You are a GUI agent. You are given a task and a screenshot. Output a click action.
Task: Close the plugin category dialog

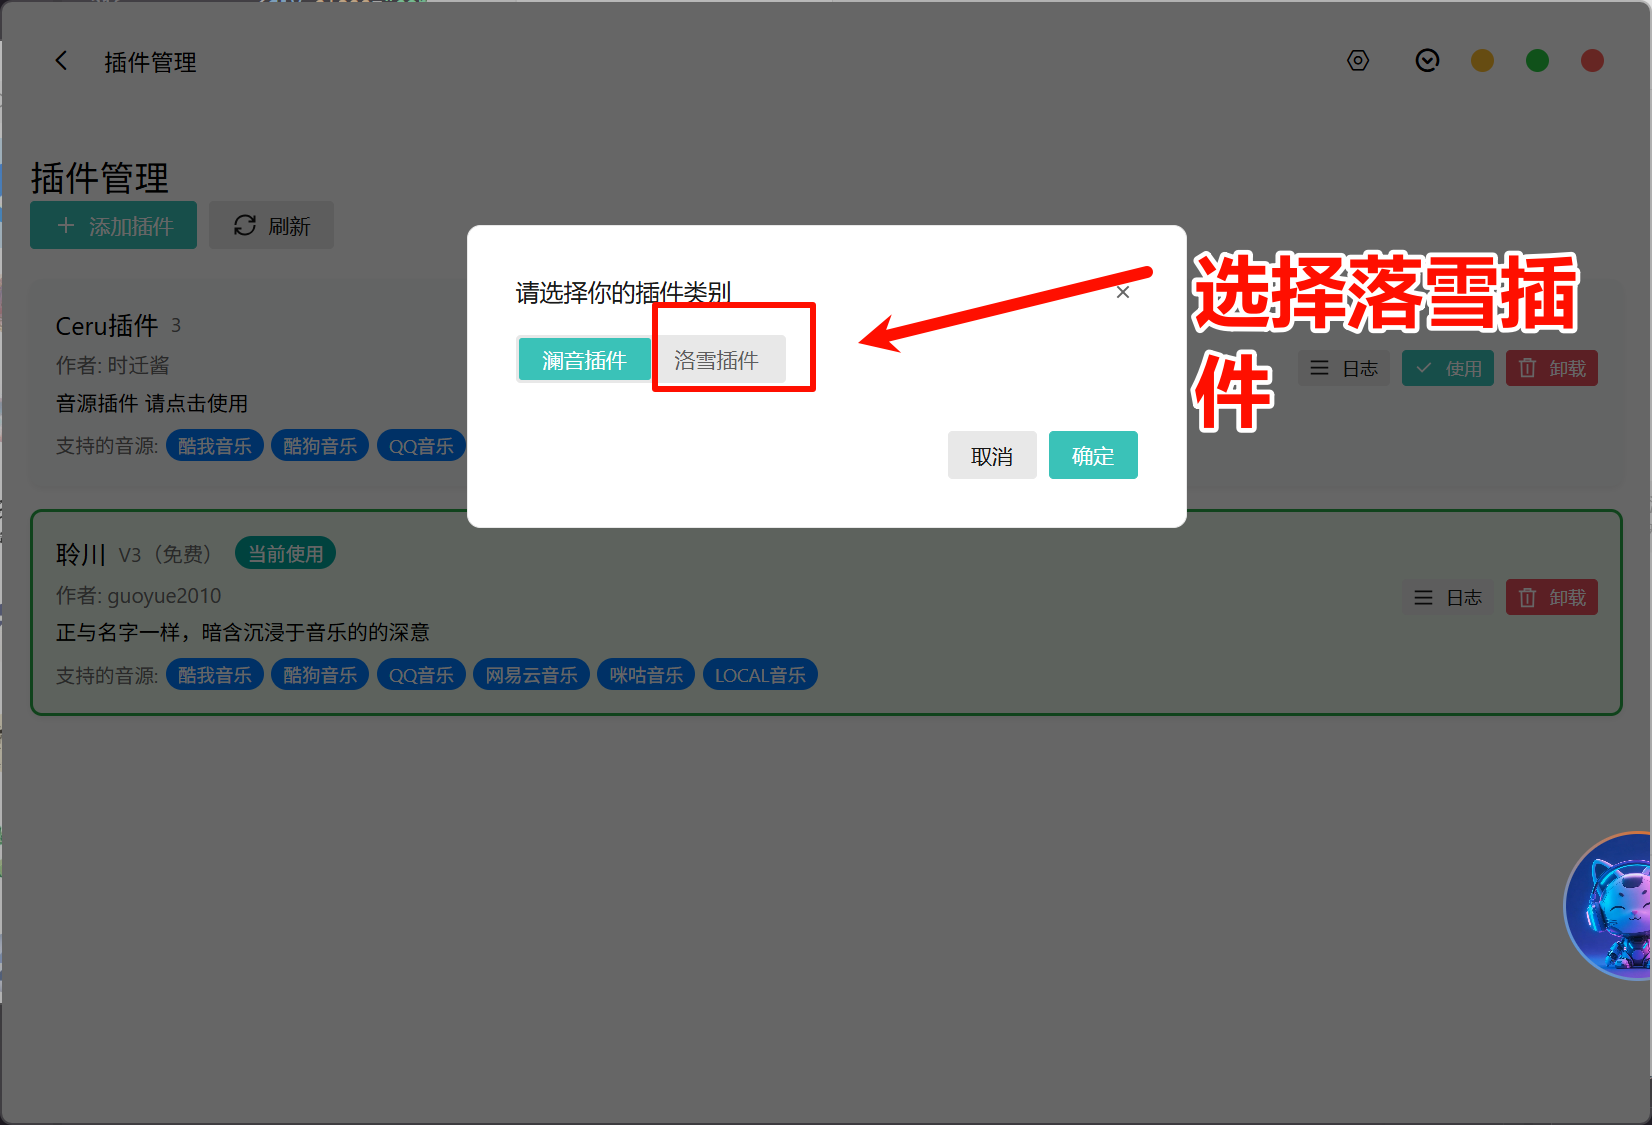pos(1123,292)
